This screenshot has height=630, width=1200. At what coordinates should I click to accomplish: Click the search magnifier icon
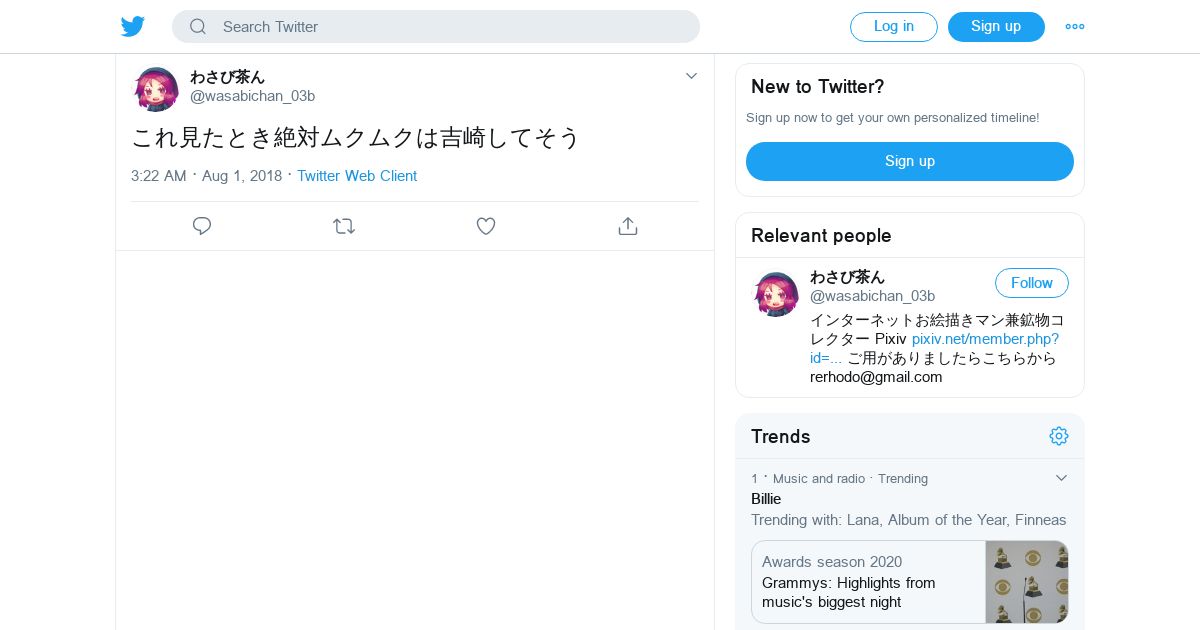coord(198,27)
